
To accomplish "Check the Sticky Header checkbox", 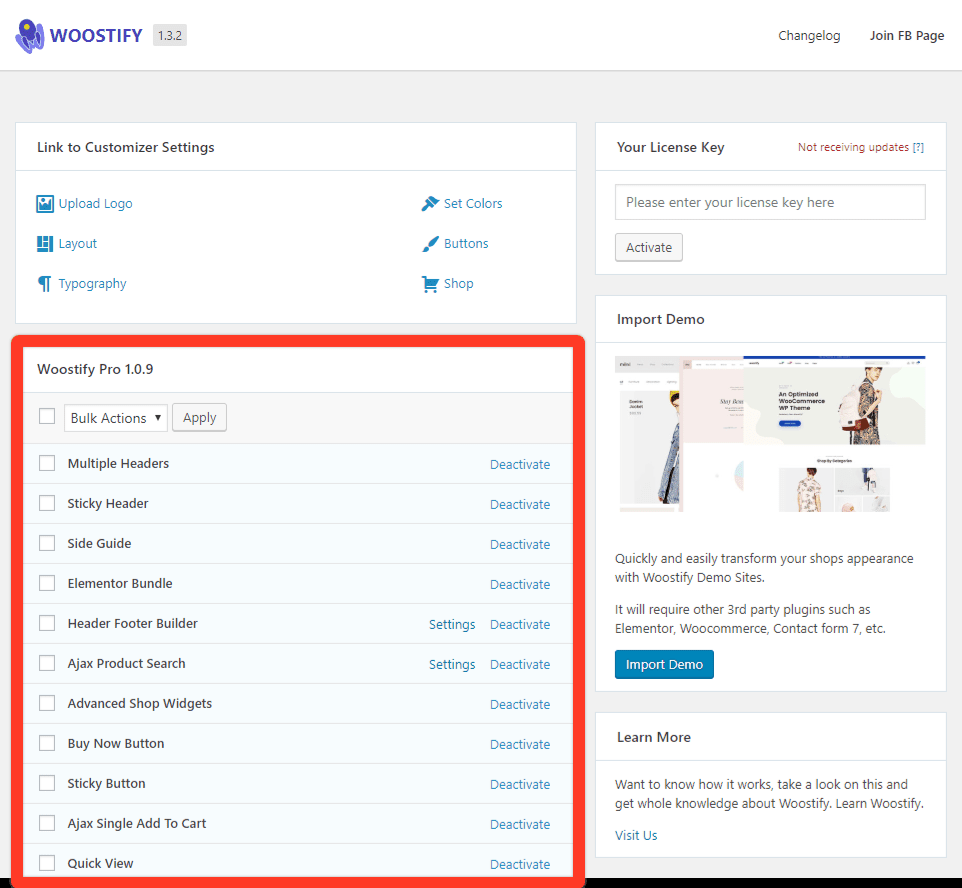I will [x=47, y=503].
